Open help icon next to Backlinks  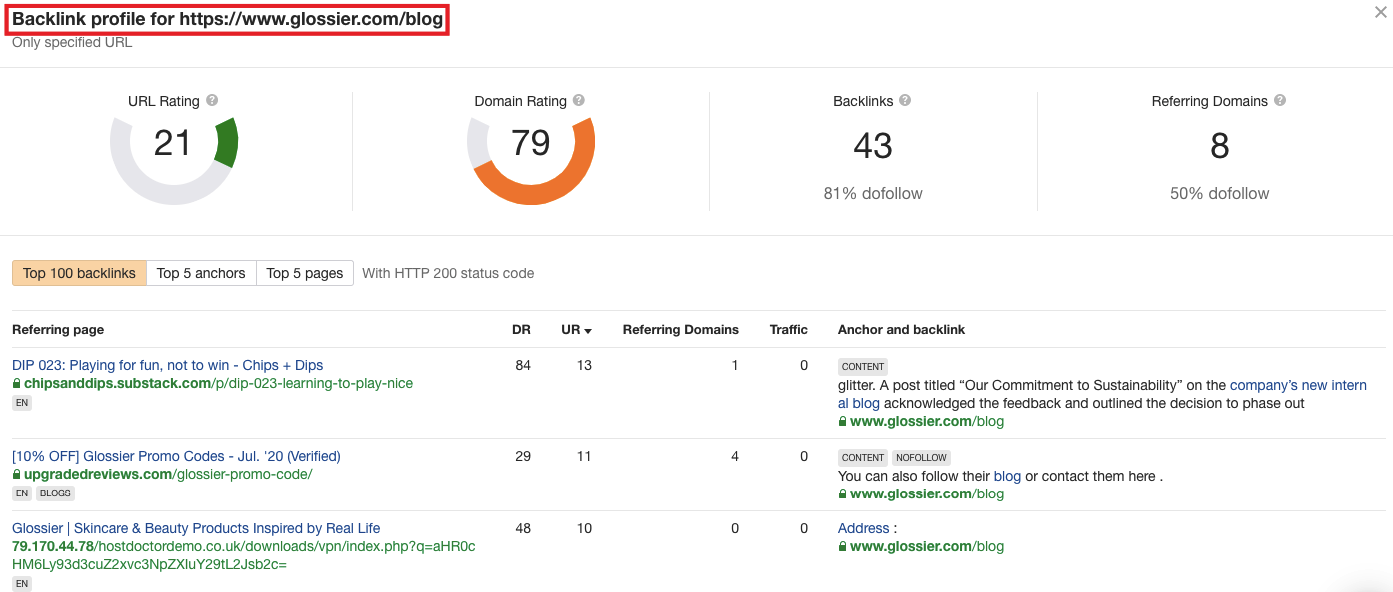point(904,101)
